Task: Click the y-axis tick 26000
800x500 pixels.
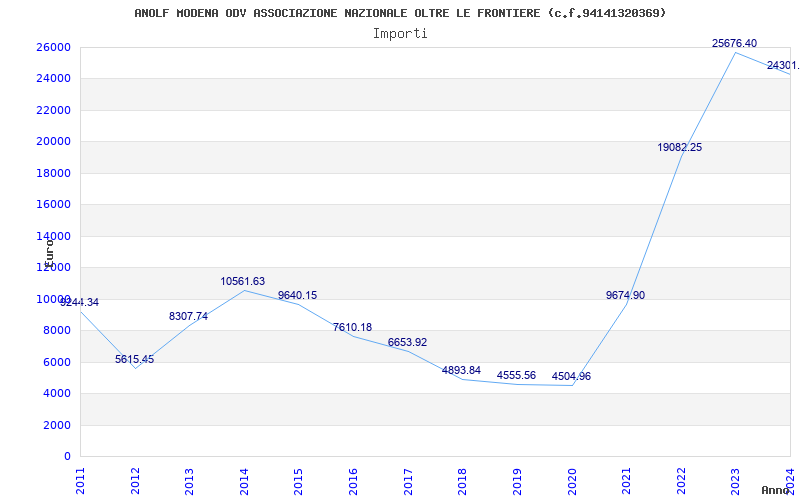Action: (53, 47)
